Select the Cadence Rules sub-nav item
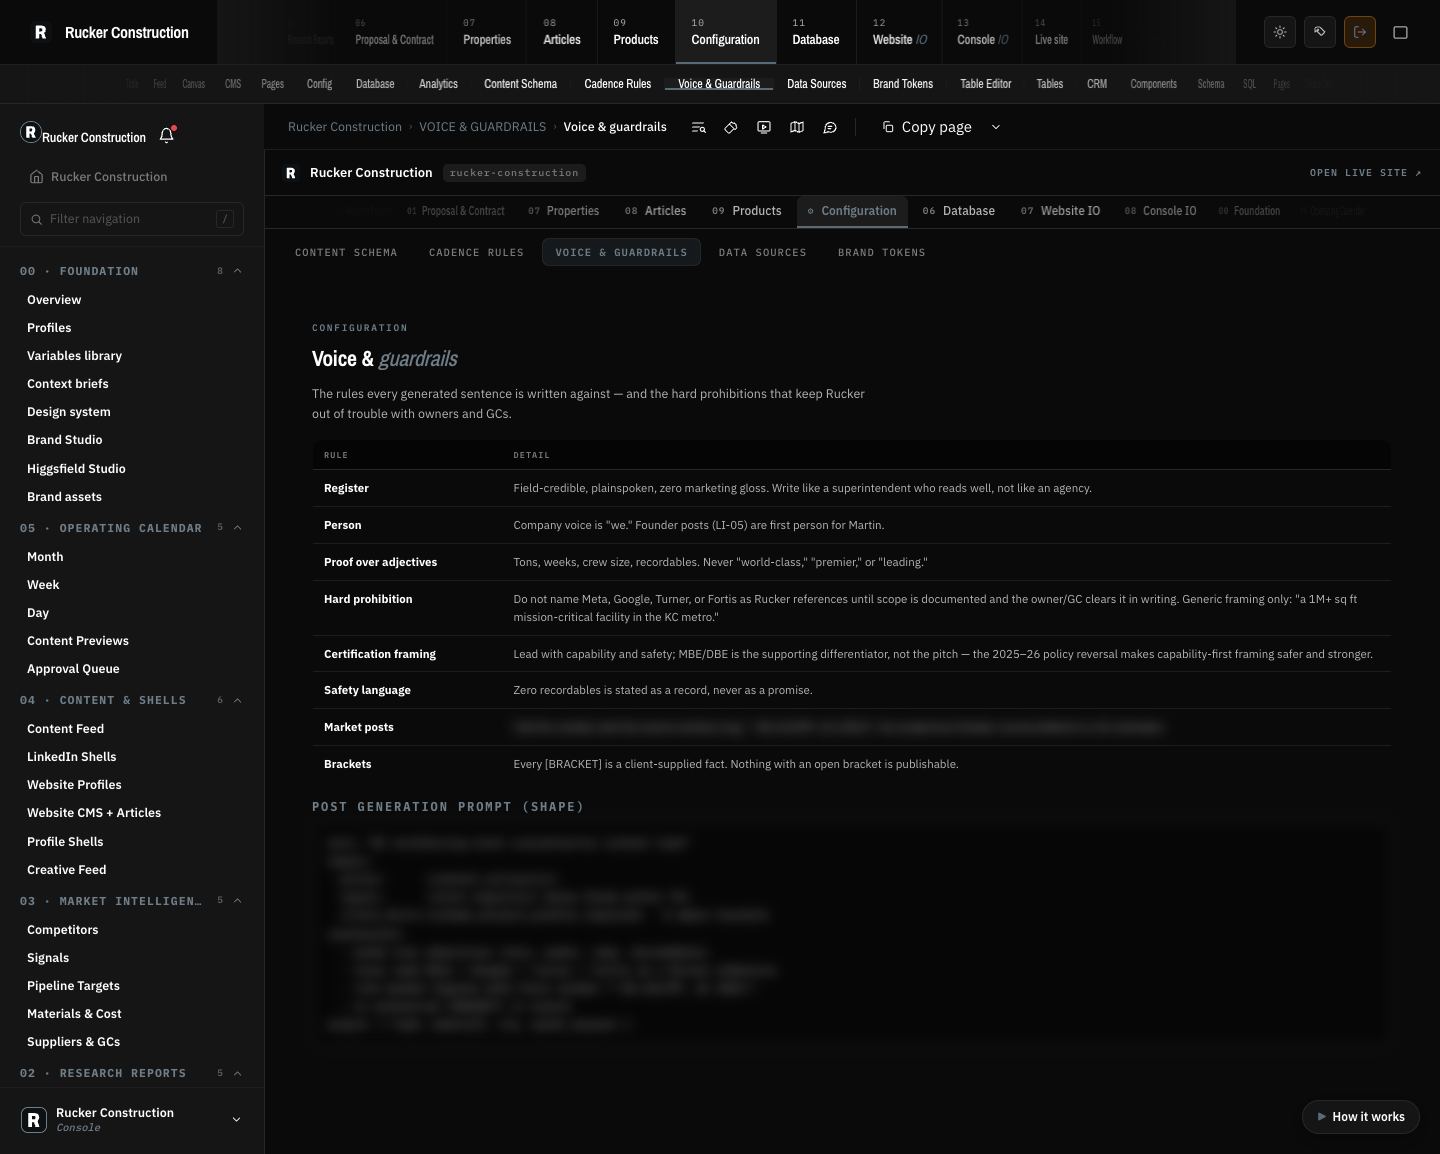 coord(617,84)
